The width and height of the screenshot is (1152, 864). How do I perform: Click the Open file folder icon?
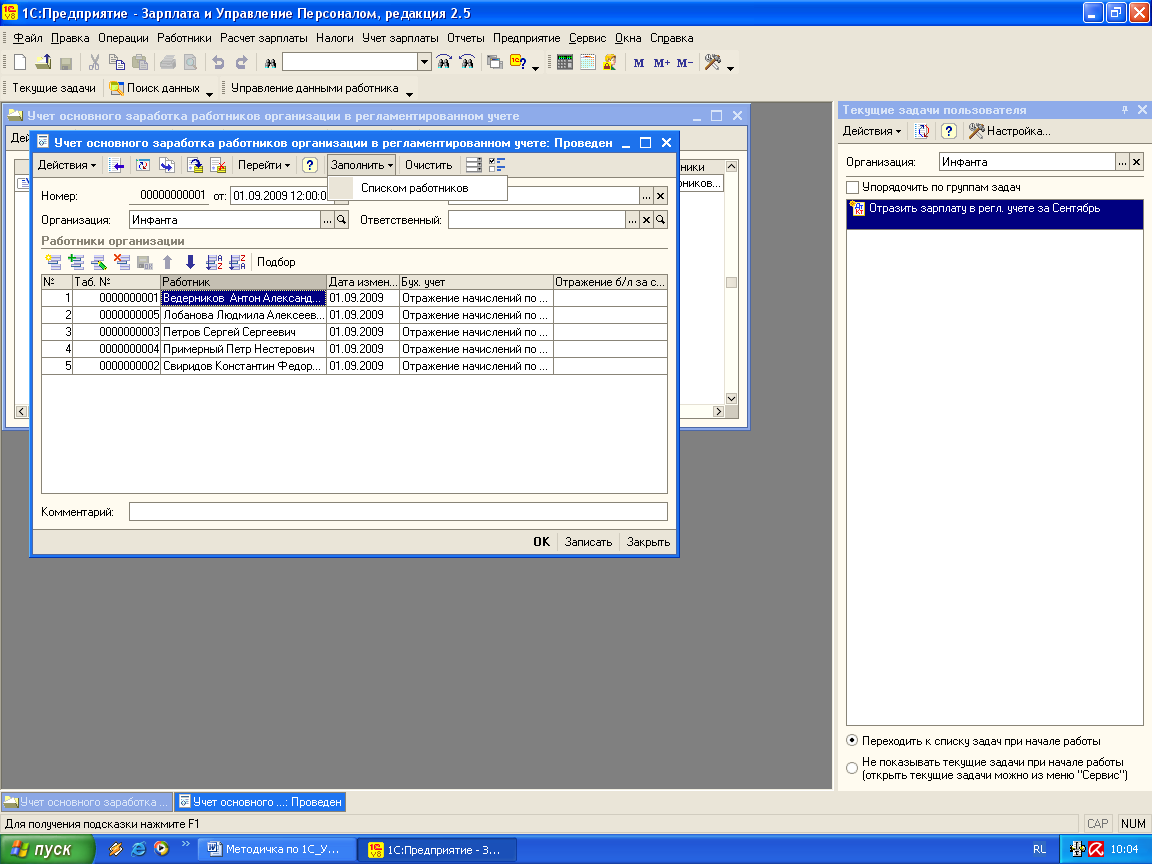(43, 63)
